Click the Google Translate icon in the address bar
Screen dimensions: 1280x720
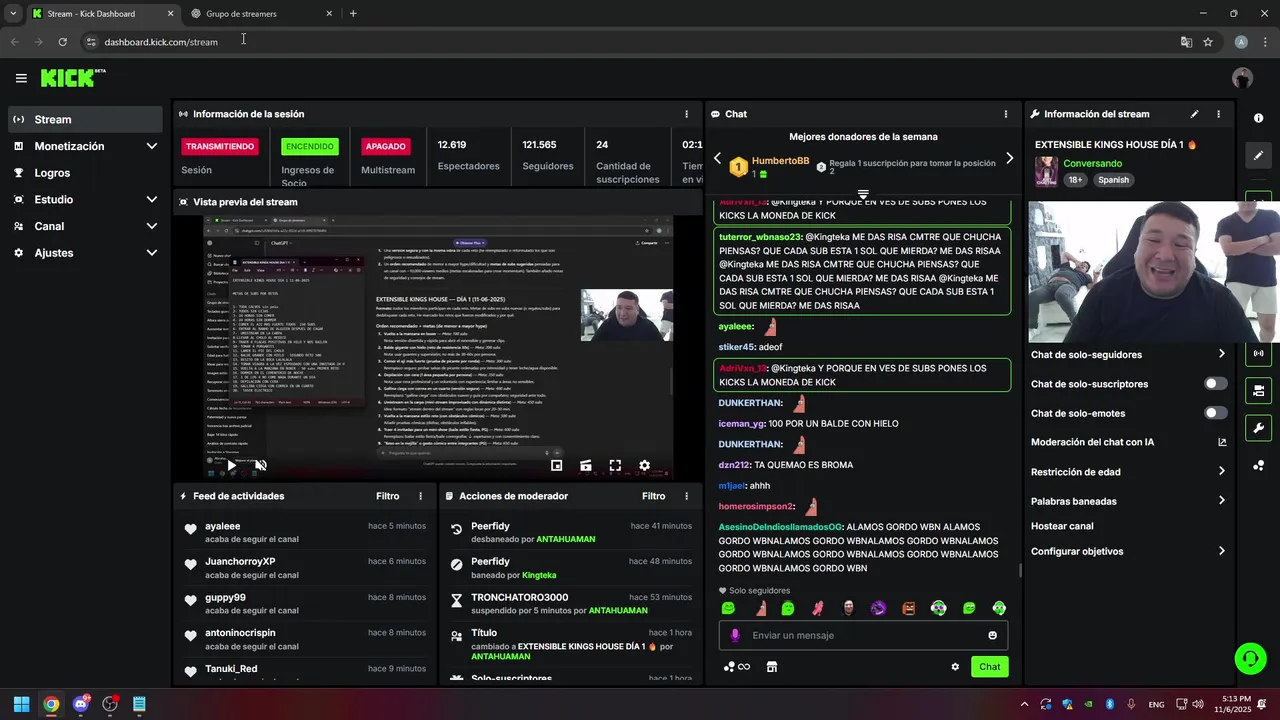[x=1186, y=42]
